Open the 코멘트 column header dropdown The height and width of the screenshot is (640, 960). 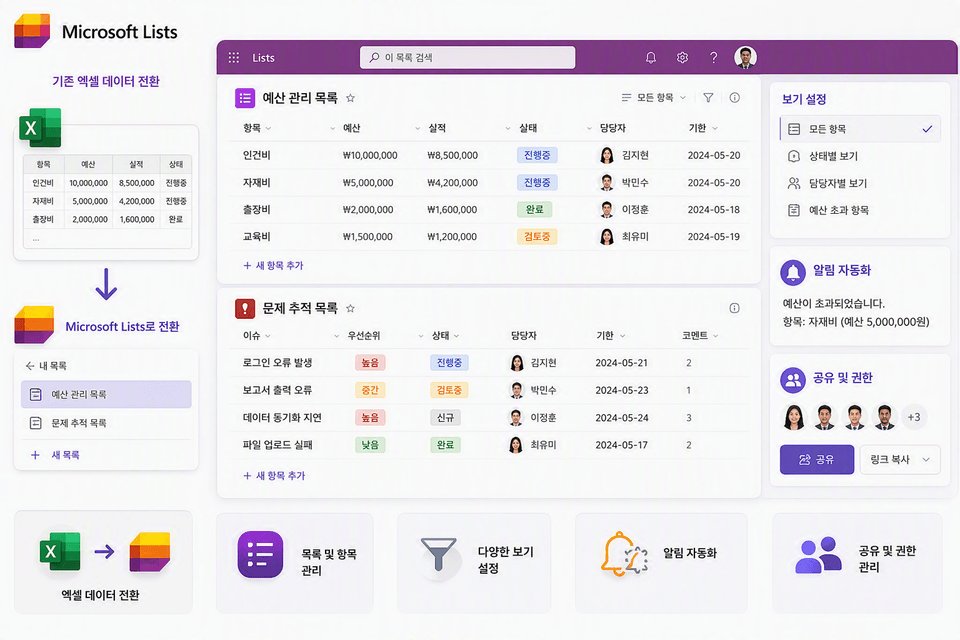[x=715, y=336]
